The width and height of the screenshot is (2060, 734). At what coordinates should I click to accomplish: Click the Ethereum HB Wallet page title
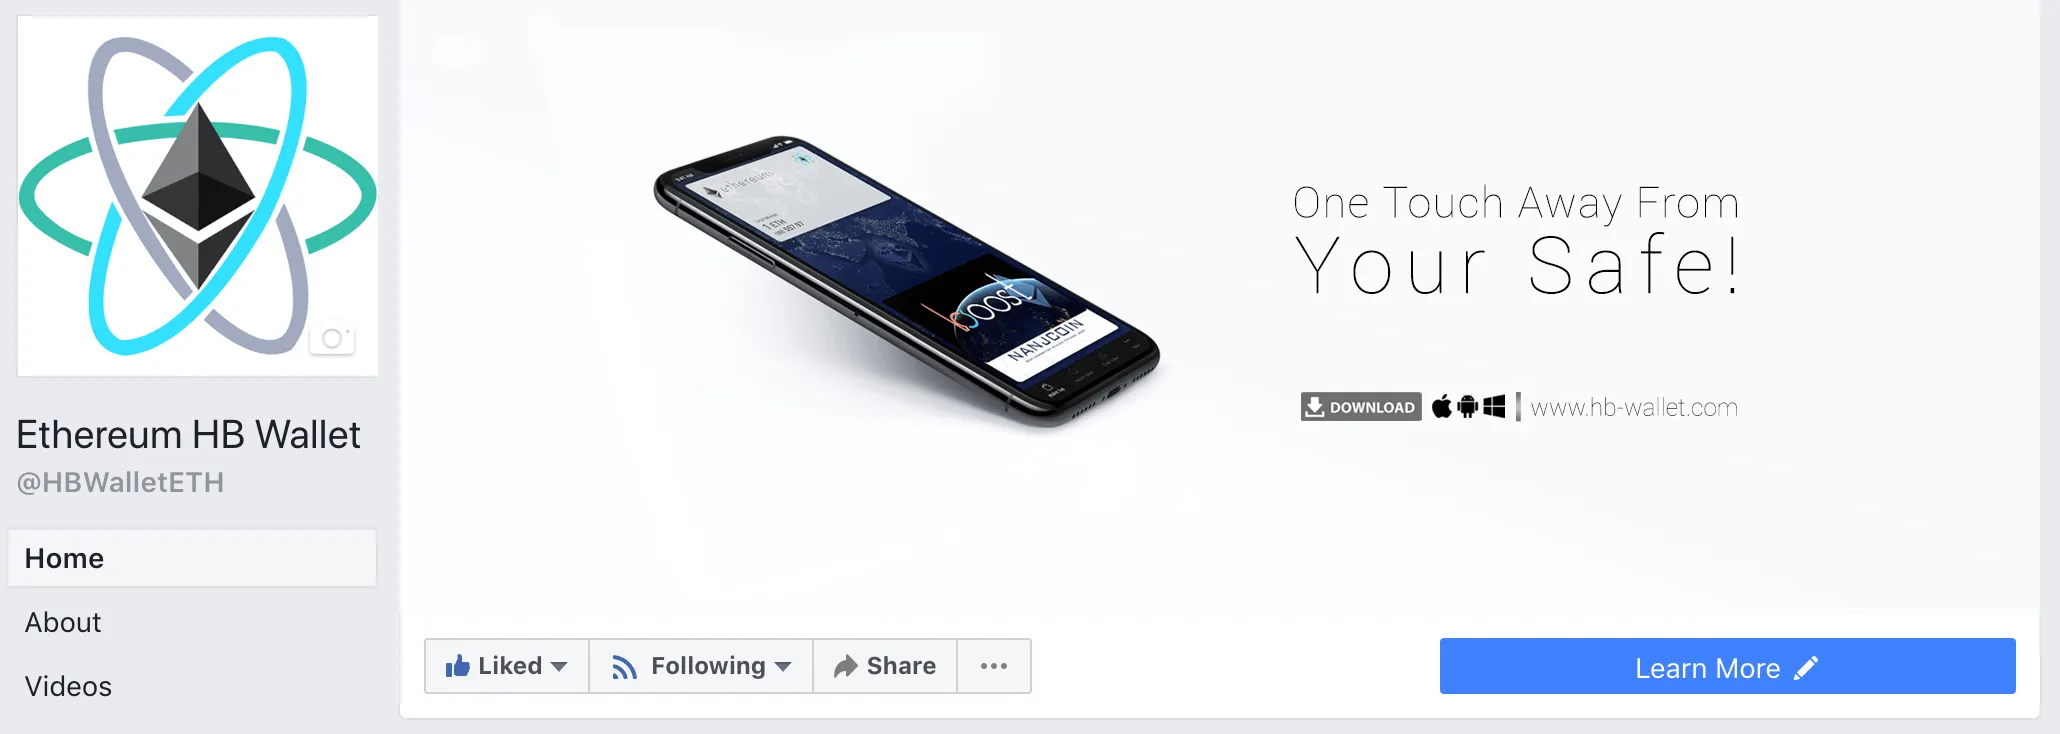[188, 435]
